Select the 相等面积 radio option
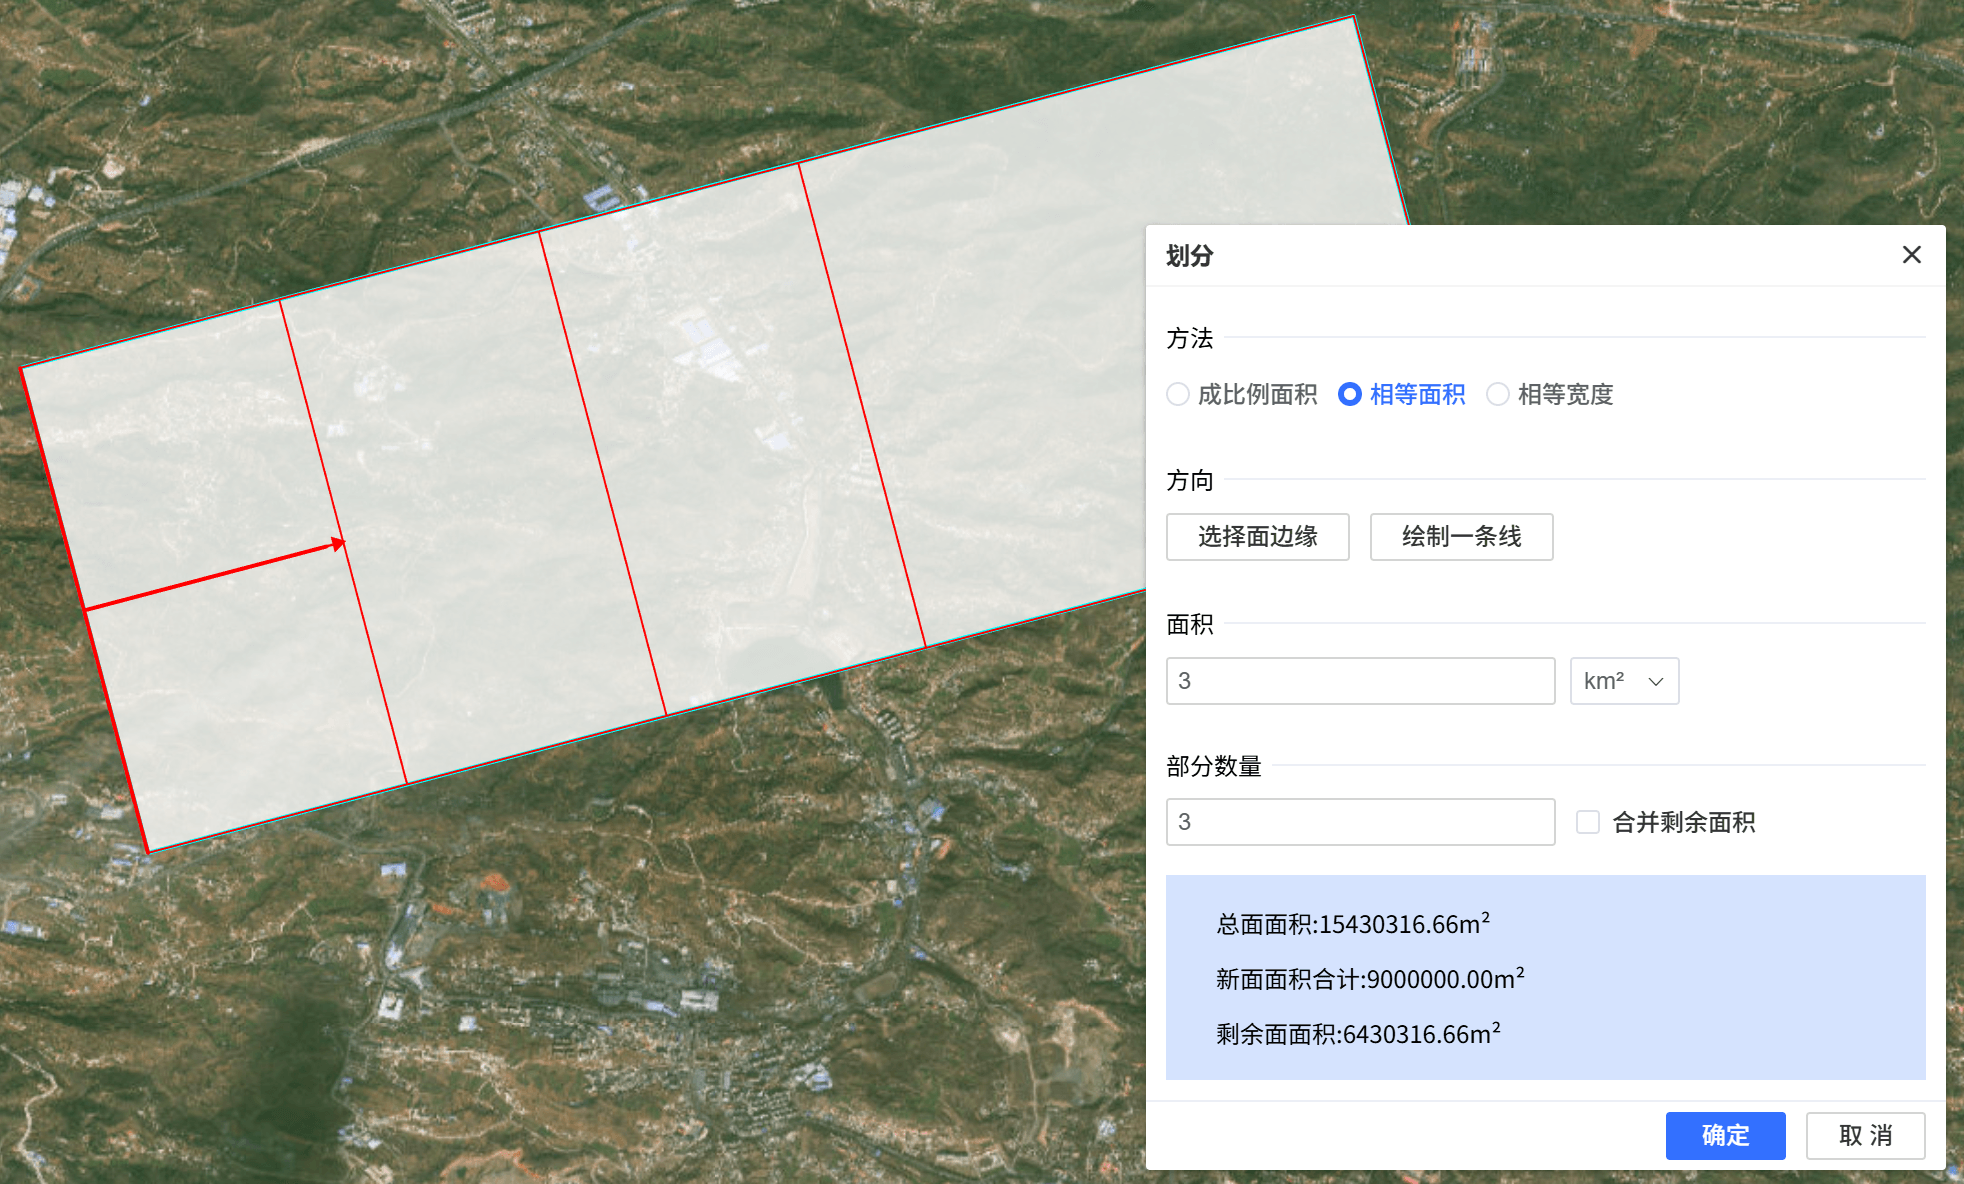The image size is (1964, 1184). coord(1350,394)
